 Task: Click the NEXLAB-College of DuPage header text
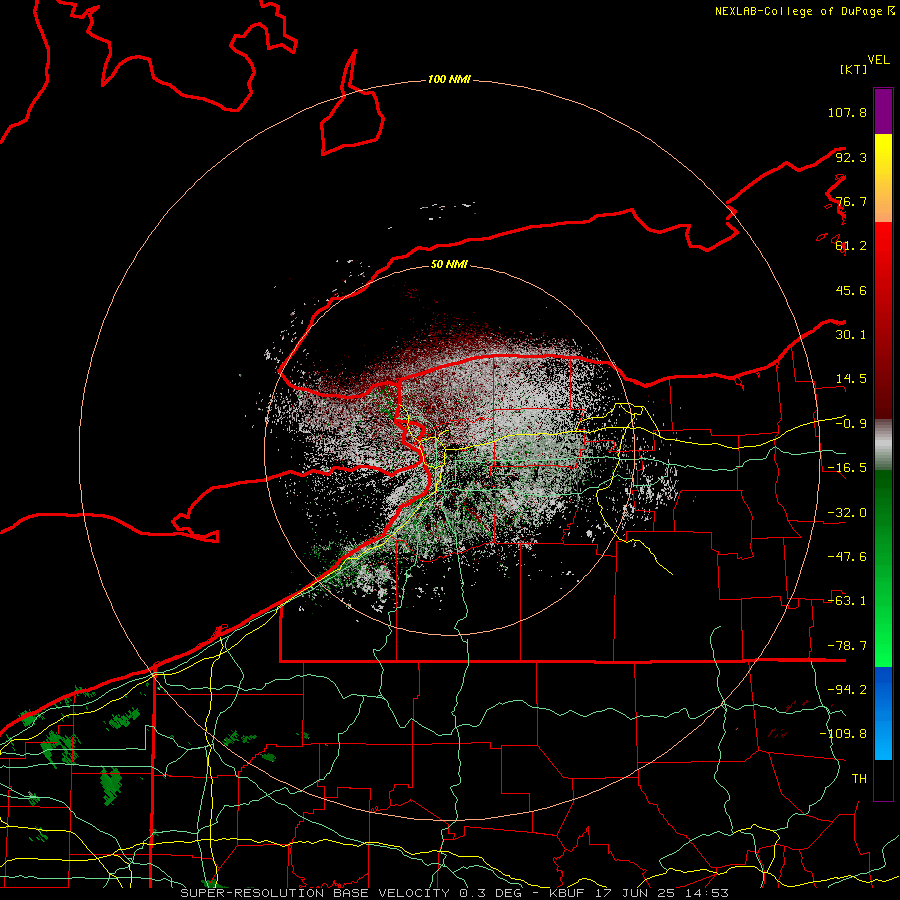pos(804,11)
